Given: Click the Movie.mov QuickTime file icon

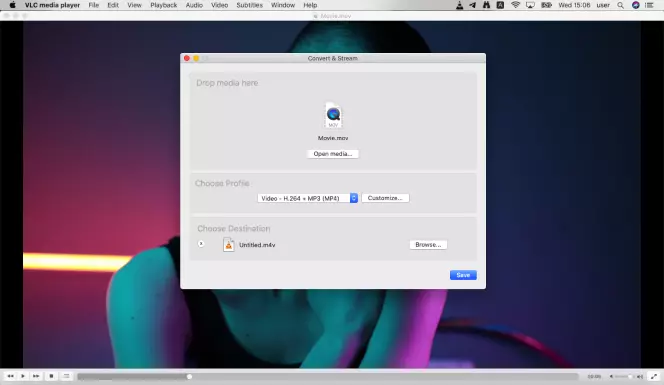Looking at the screenshot, I should pos(333,115).
